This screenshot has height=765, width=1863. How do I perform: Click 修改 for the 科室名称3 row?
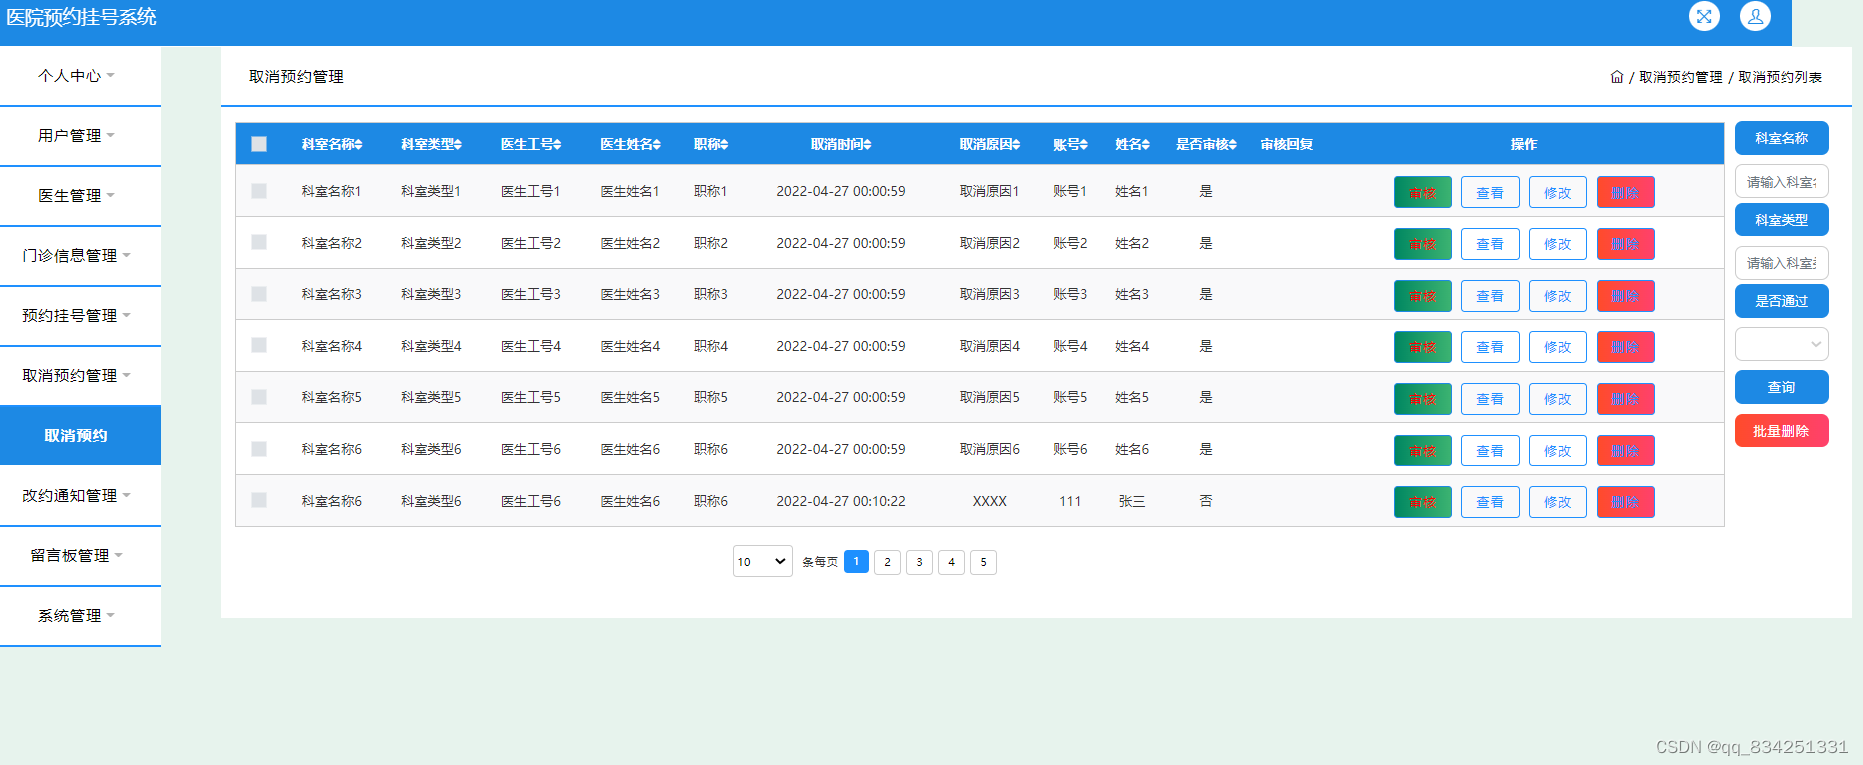pyautogui.click(x=1557, y=296)
